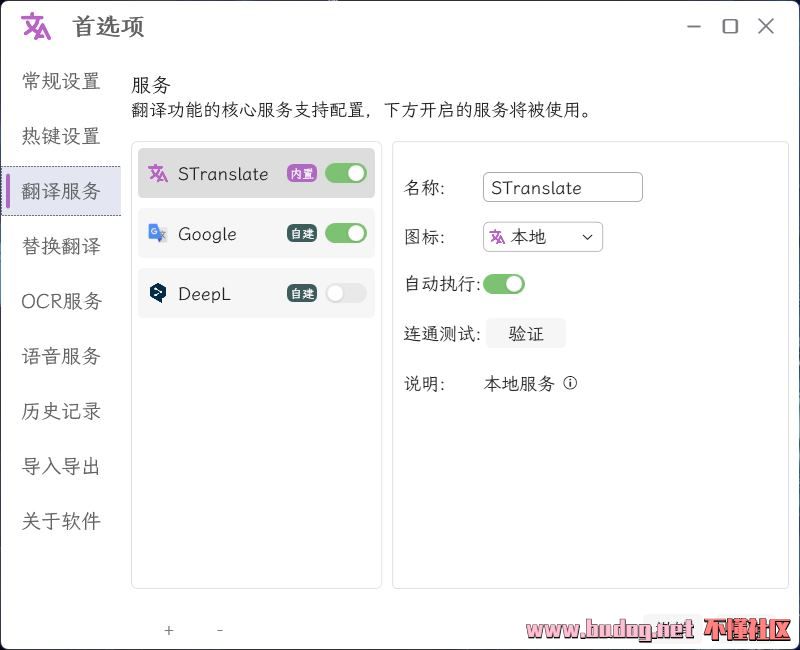Select the STranslate service row

(256, 173)
